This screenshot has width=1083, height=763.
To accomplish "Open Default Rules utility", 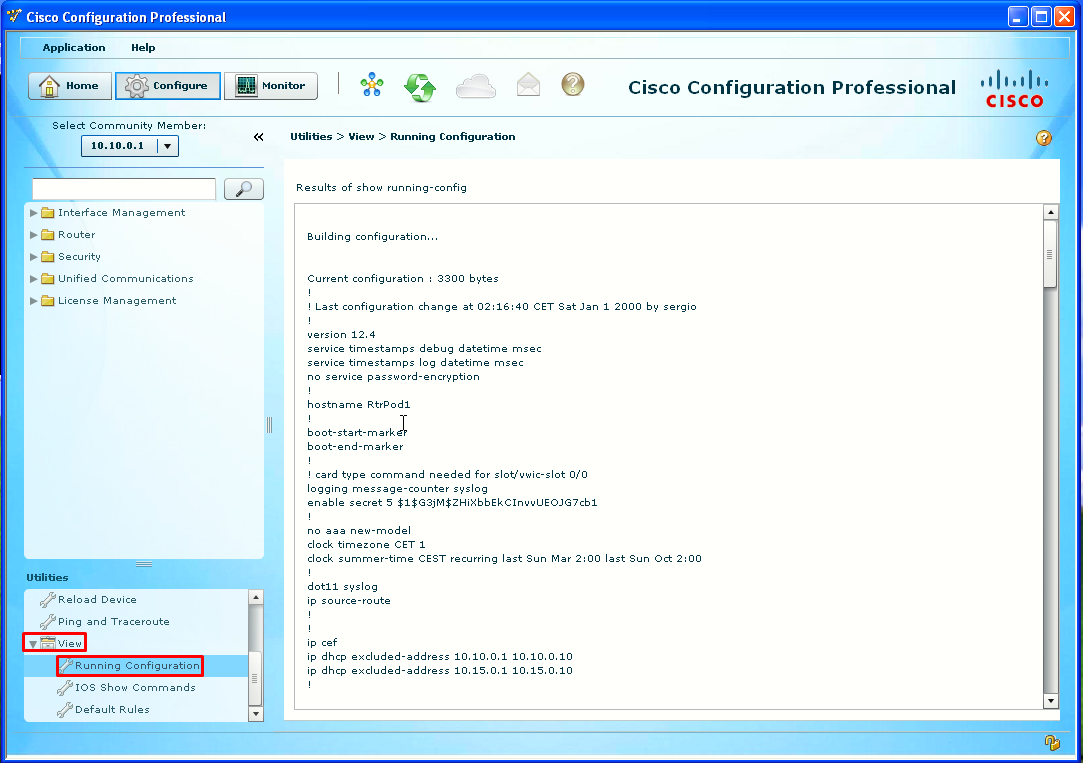I will tap(112, 710).
